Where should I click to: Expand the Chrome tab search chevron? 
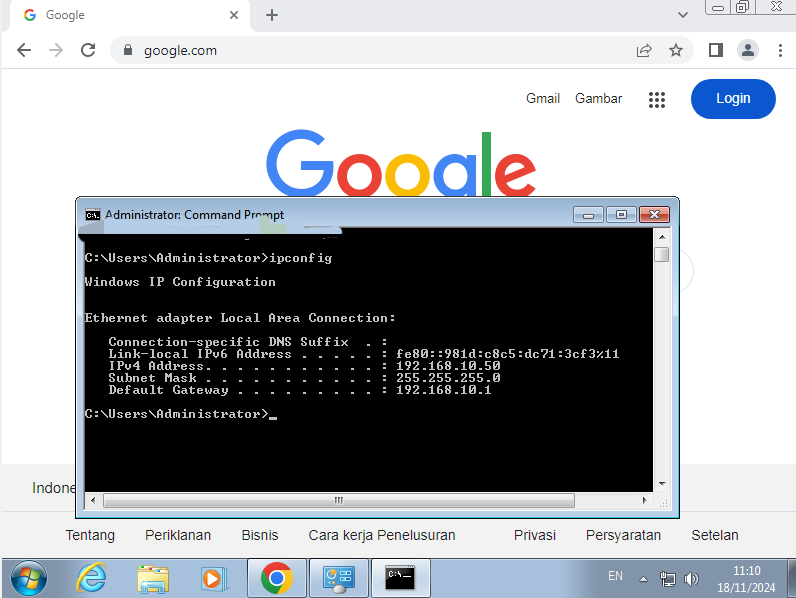tap(683, 15)
